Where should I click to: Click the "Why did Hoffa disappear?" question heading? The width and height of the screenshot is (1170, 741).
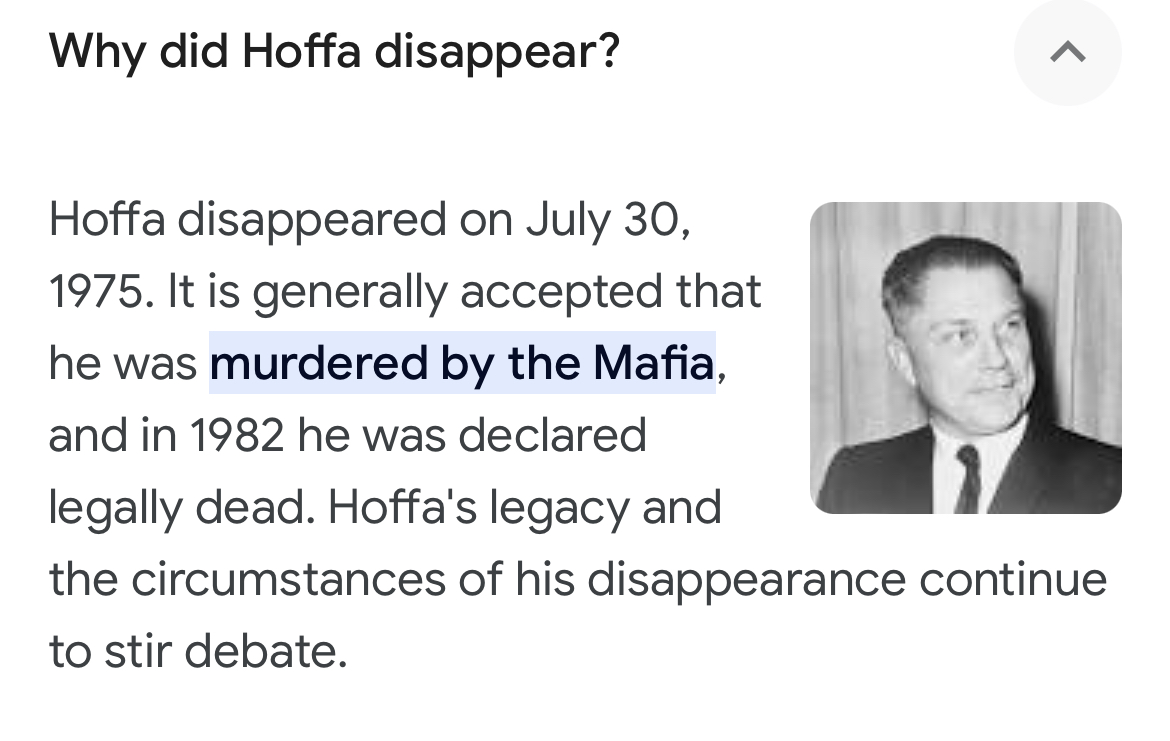click(334, 51)
